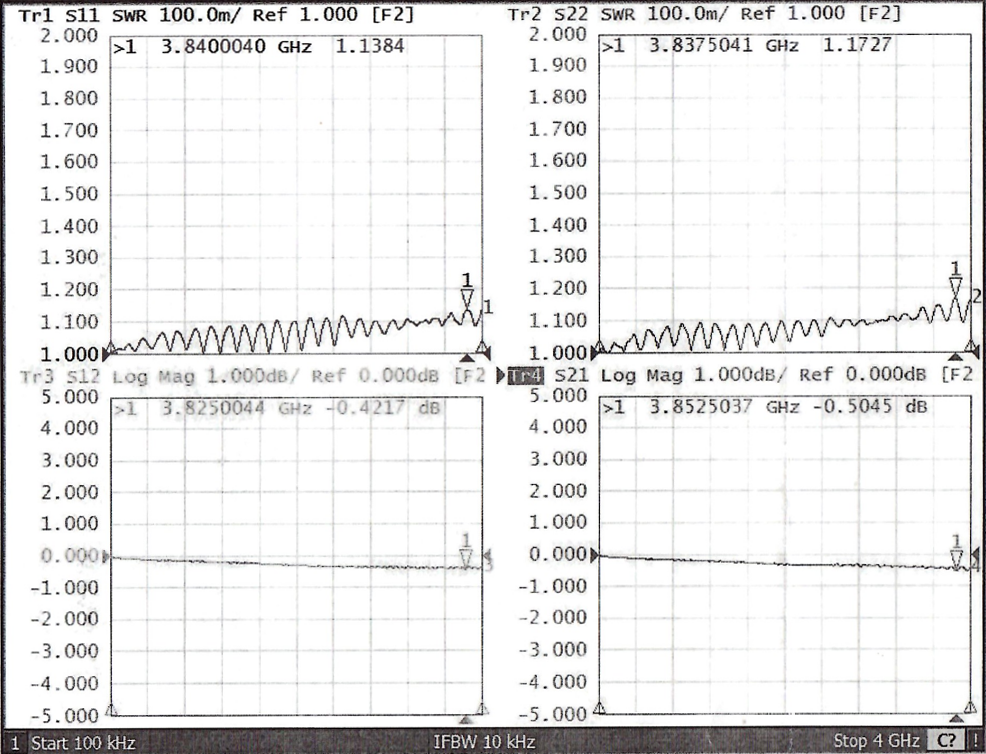Activate the highlighted Tr4 trace label
Screen dimensions: 986x754
524,376
